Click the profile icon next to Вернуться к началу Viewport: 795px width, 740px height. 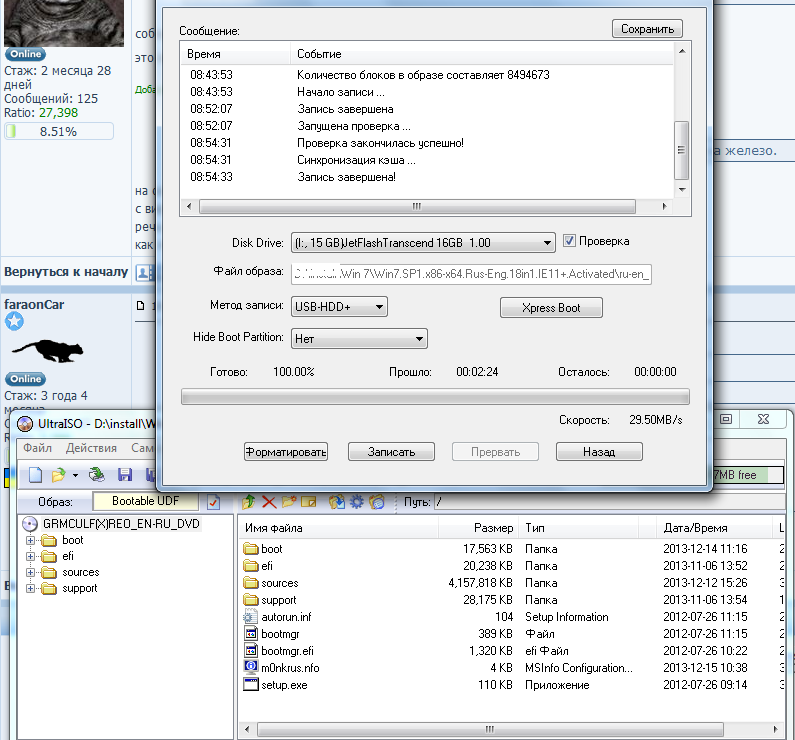point(144,273)
